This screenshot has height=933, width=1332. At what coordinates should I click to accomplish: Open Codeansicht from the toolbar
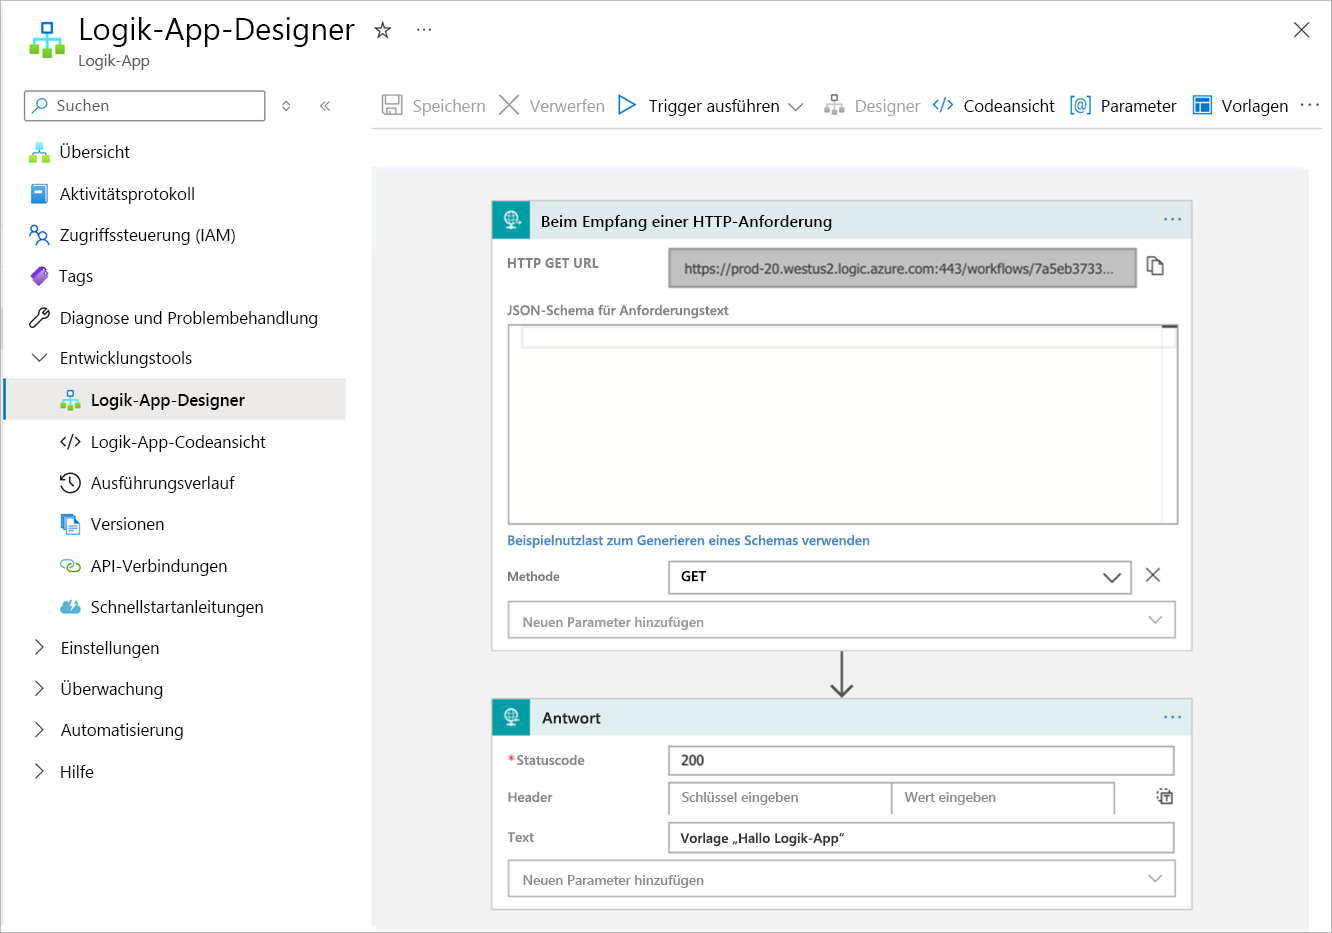coord(993,106)
